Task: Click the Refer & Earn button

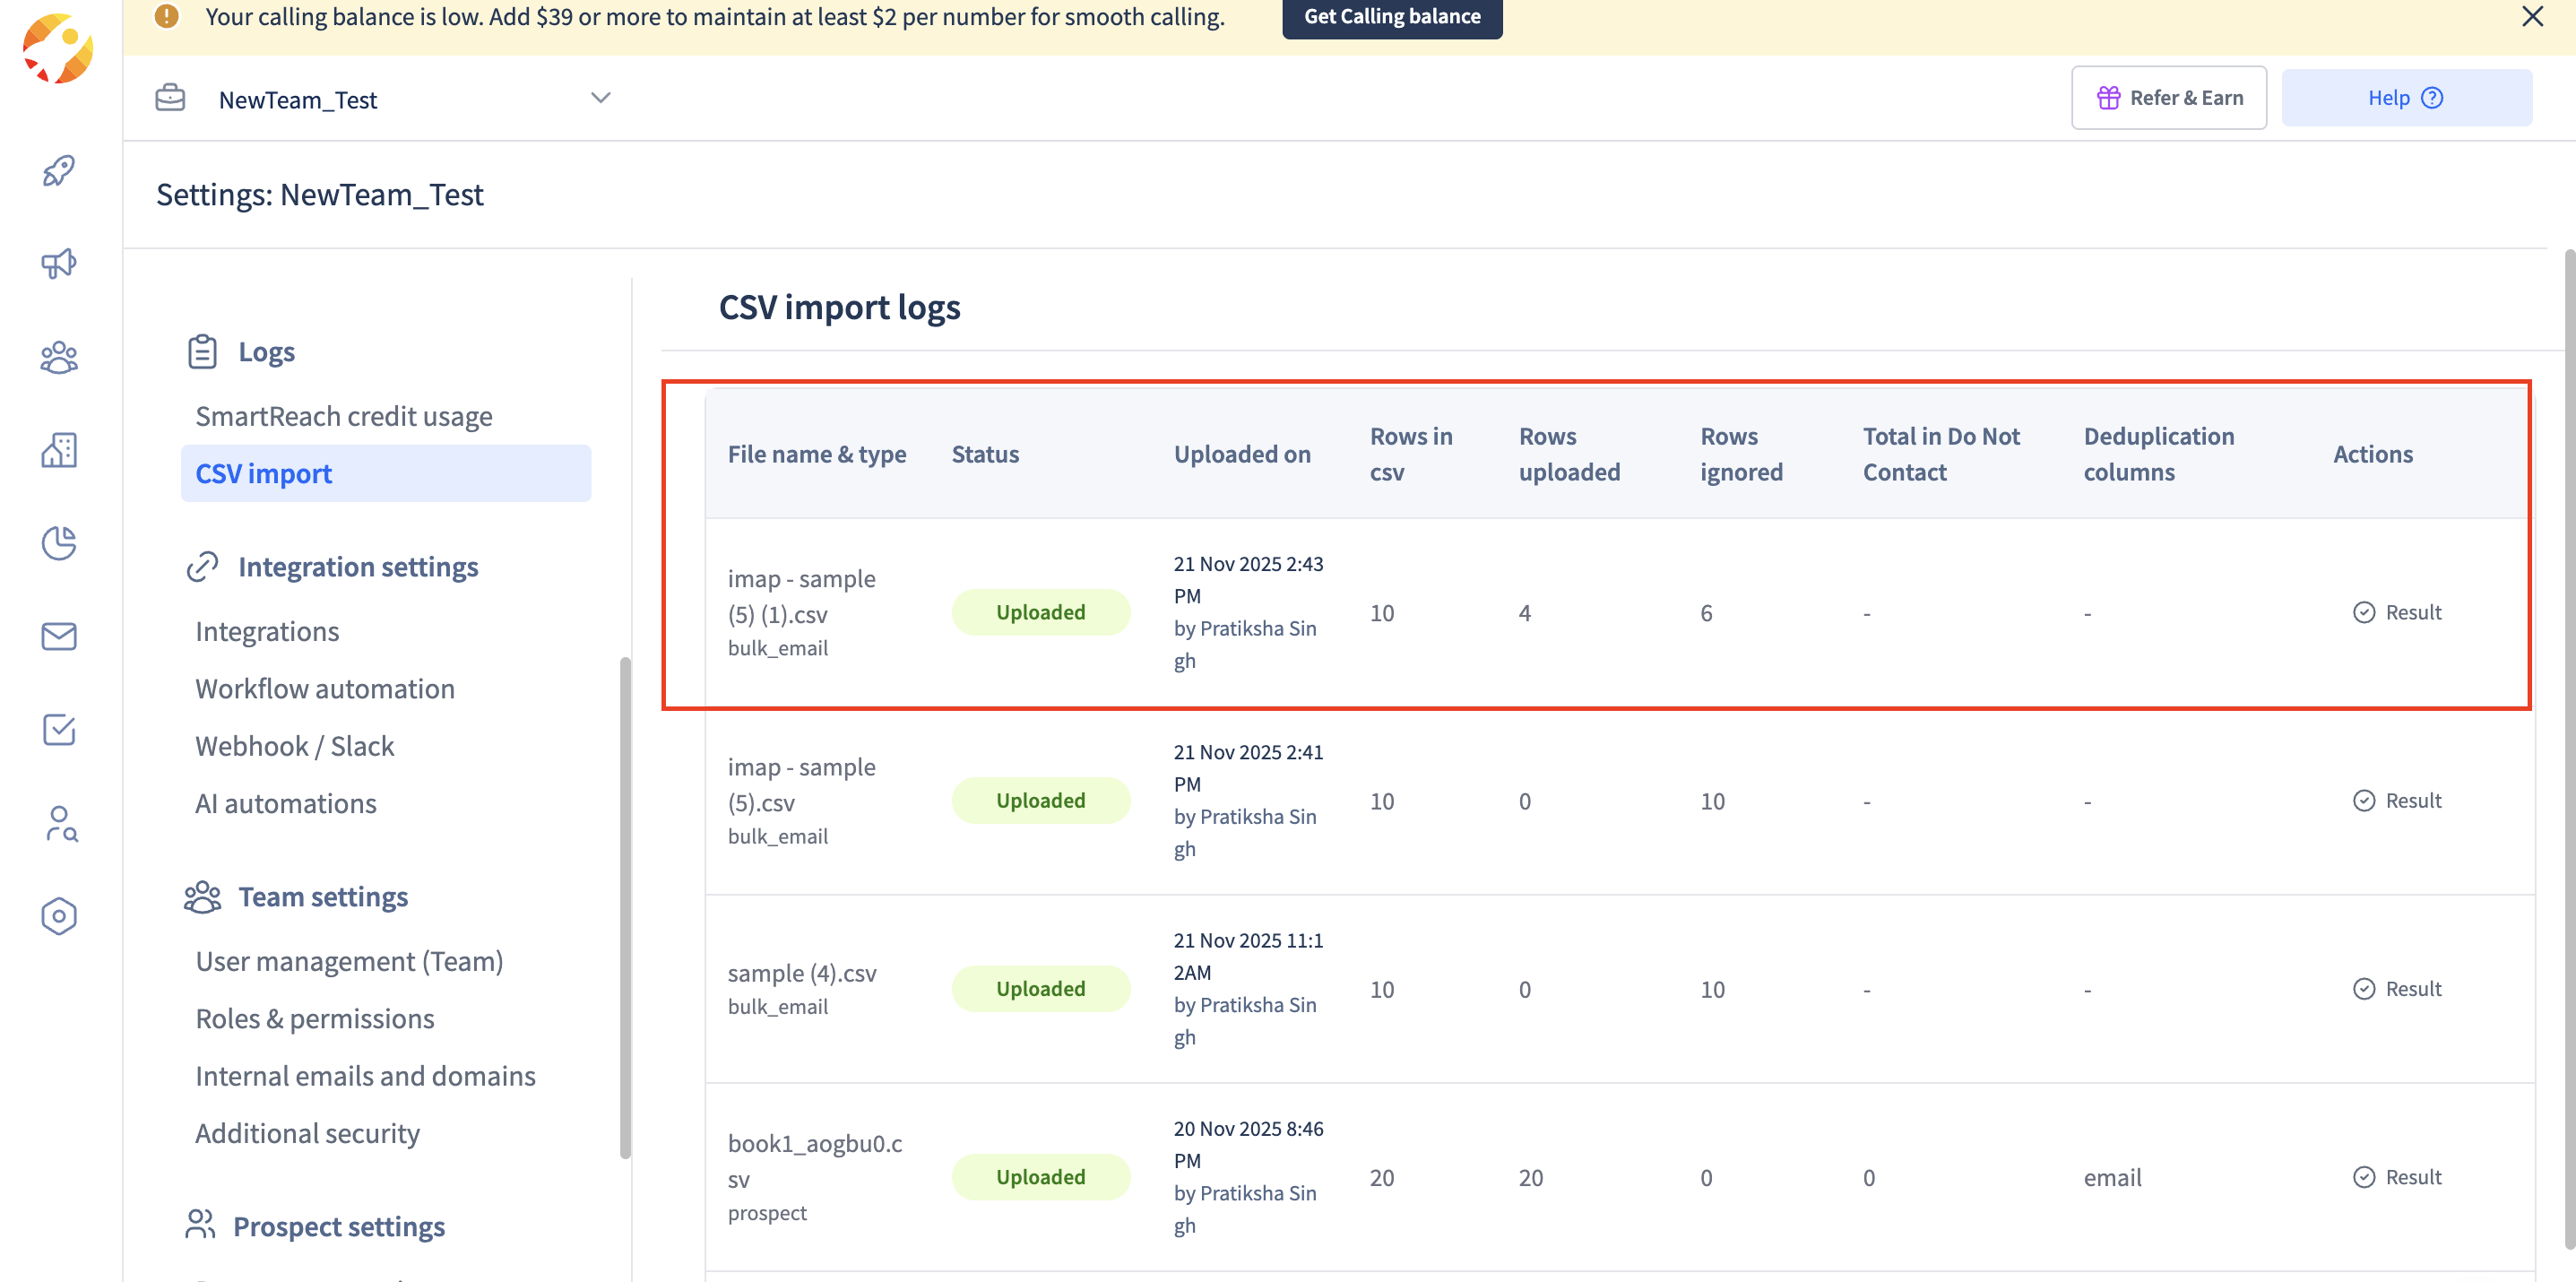Action: pyautogui.click(x=2168, y=98)
